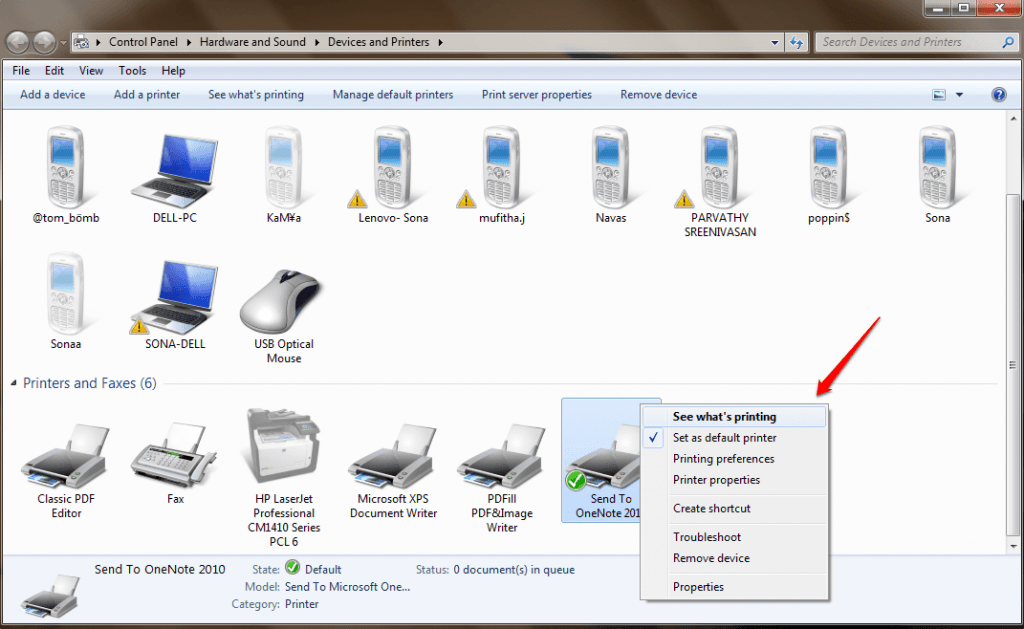Open the Tools menu
The image size is (1024, 629).
tap(132, 70)
